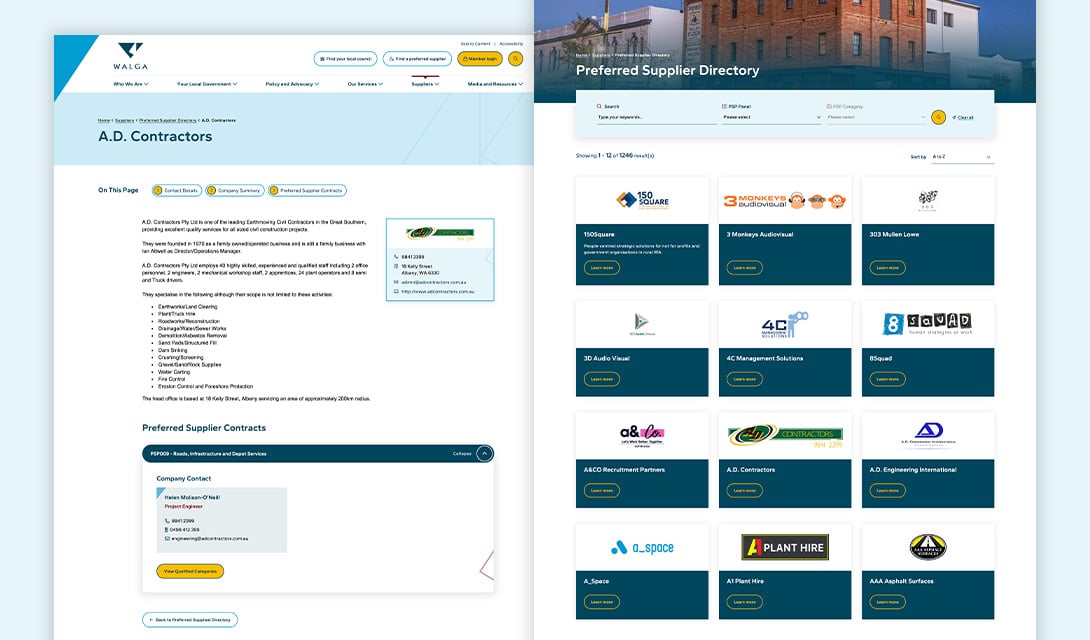
Task: Open the PSP Category dropdown
Action: tap(876, 117)
